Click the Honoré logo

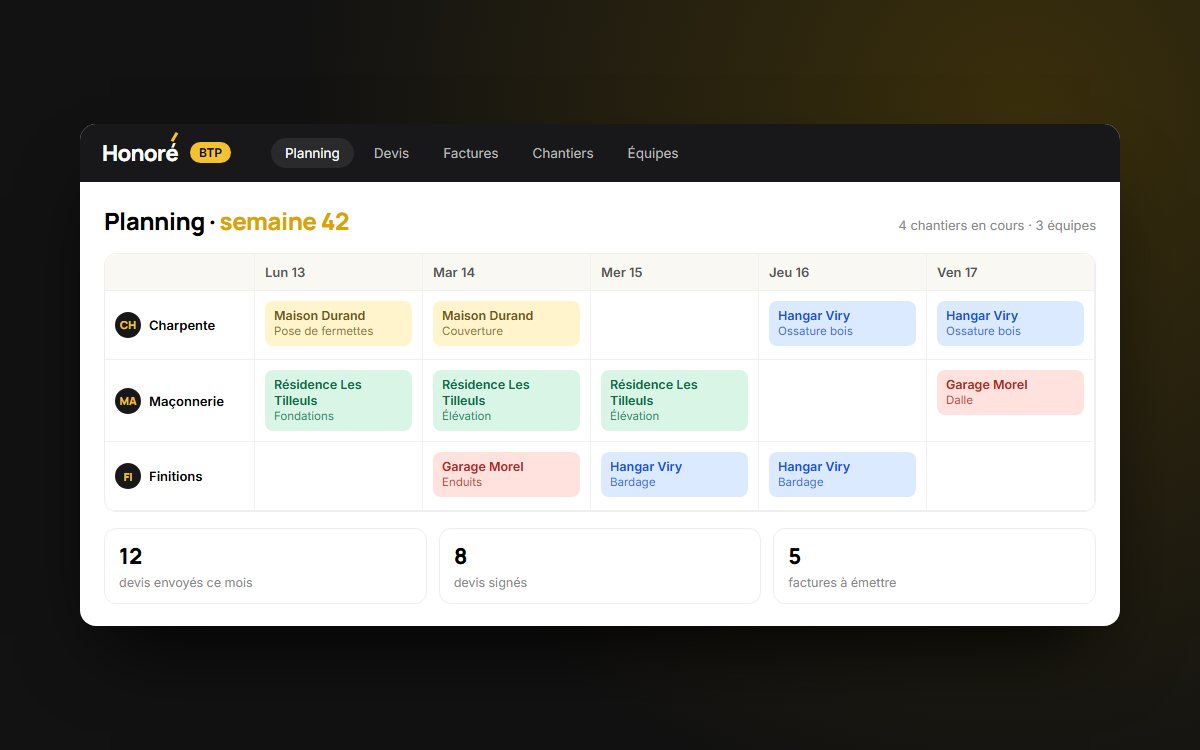[141, 150]
